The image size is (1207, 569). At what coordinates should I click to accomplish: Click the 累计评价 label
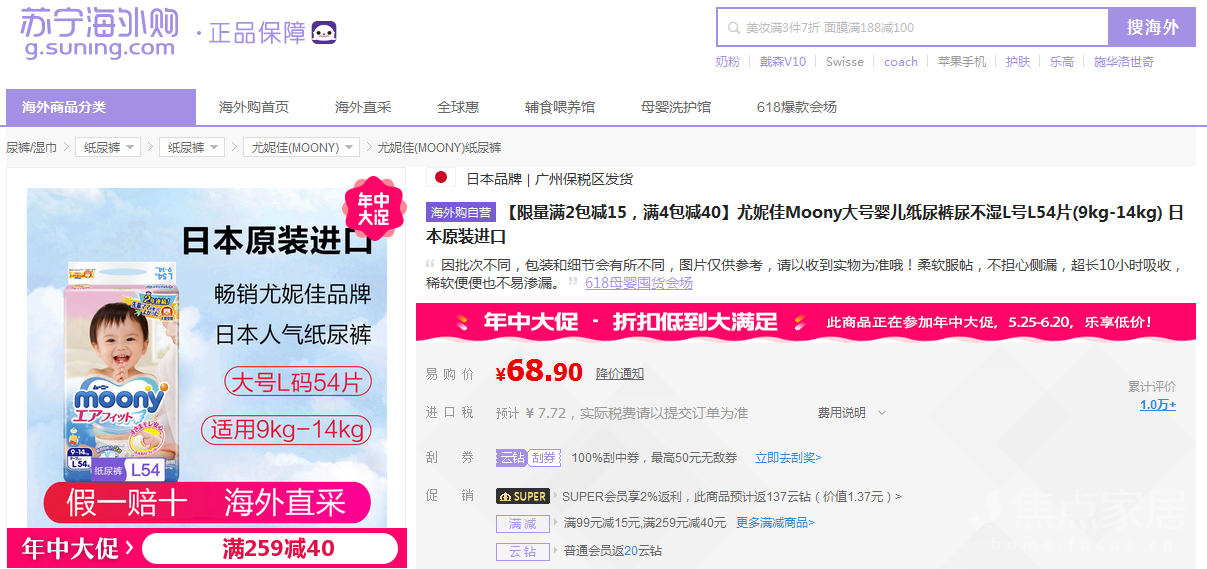click(x=1152, y=387)
